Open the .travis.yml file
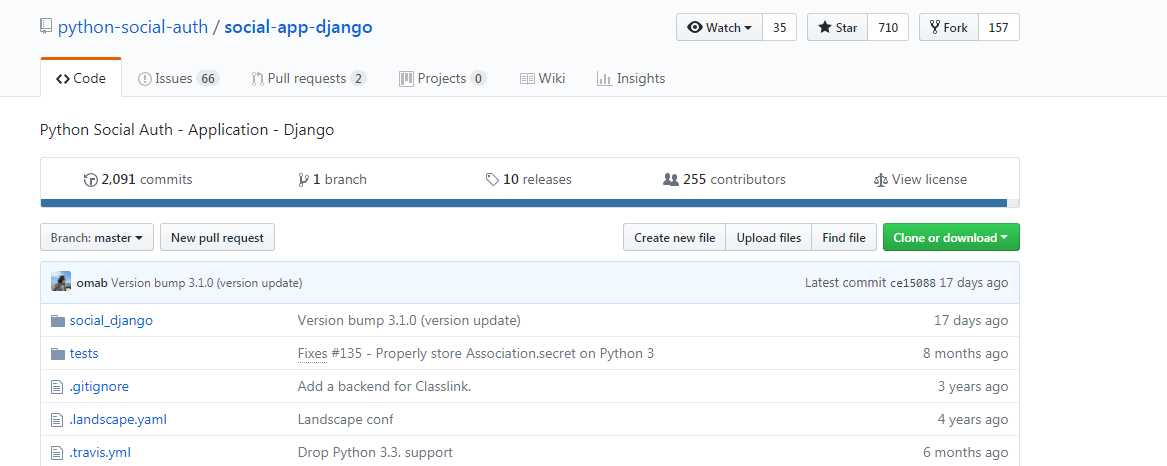The height and width of the screenshot is (466, 1167). (100, 452)
